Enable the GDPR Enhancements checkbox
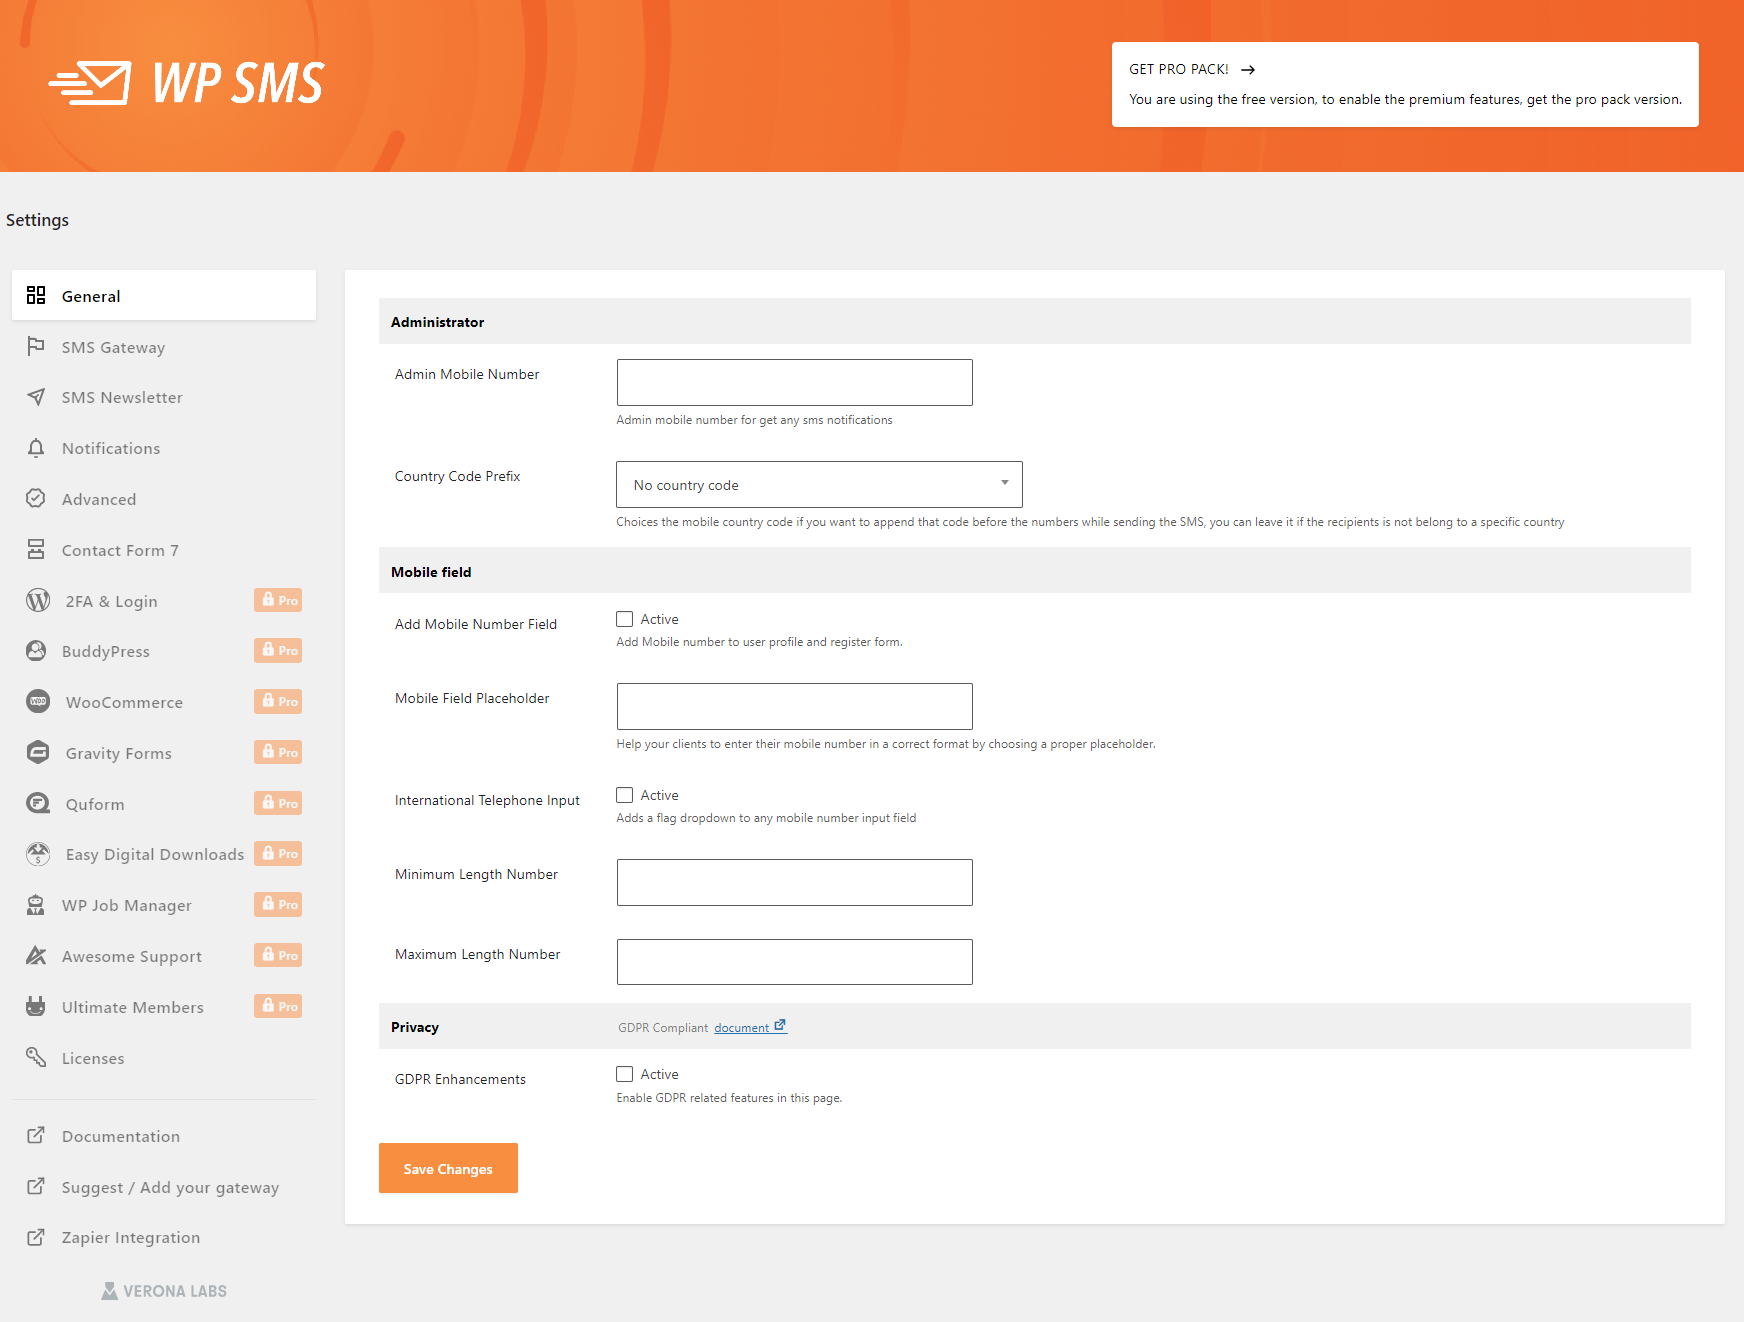The height and width of the screenshot is (1322, 1744). [625, 1074]
